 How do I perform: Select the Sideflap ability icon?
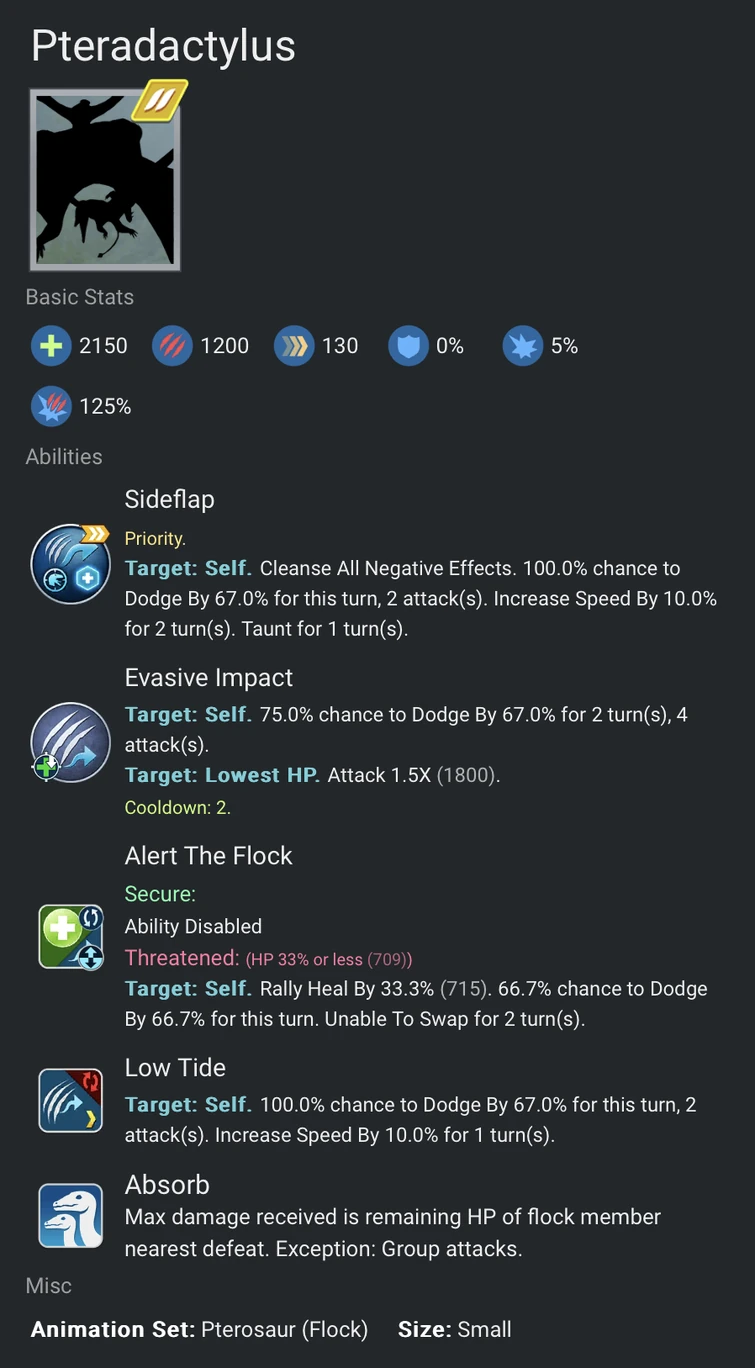pos(70,564)
